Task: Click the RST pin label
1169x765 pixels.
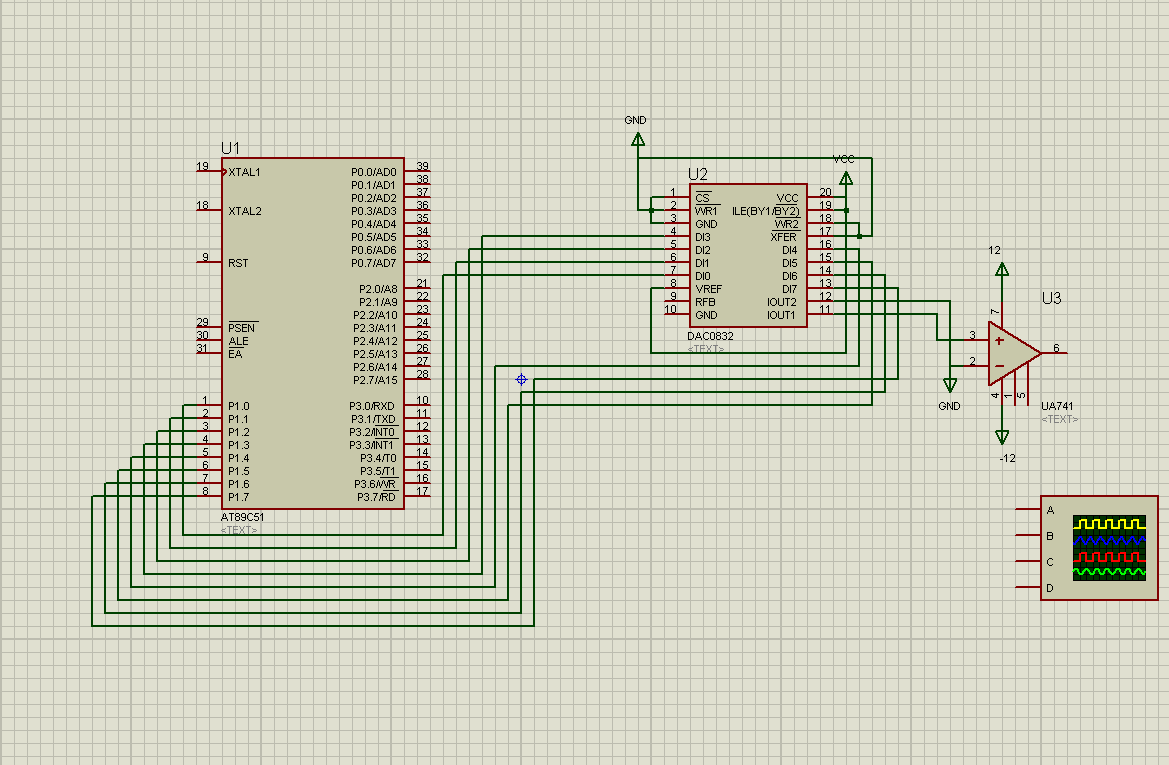Action: (238, 263)
